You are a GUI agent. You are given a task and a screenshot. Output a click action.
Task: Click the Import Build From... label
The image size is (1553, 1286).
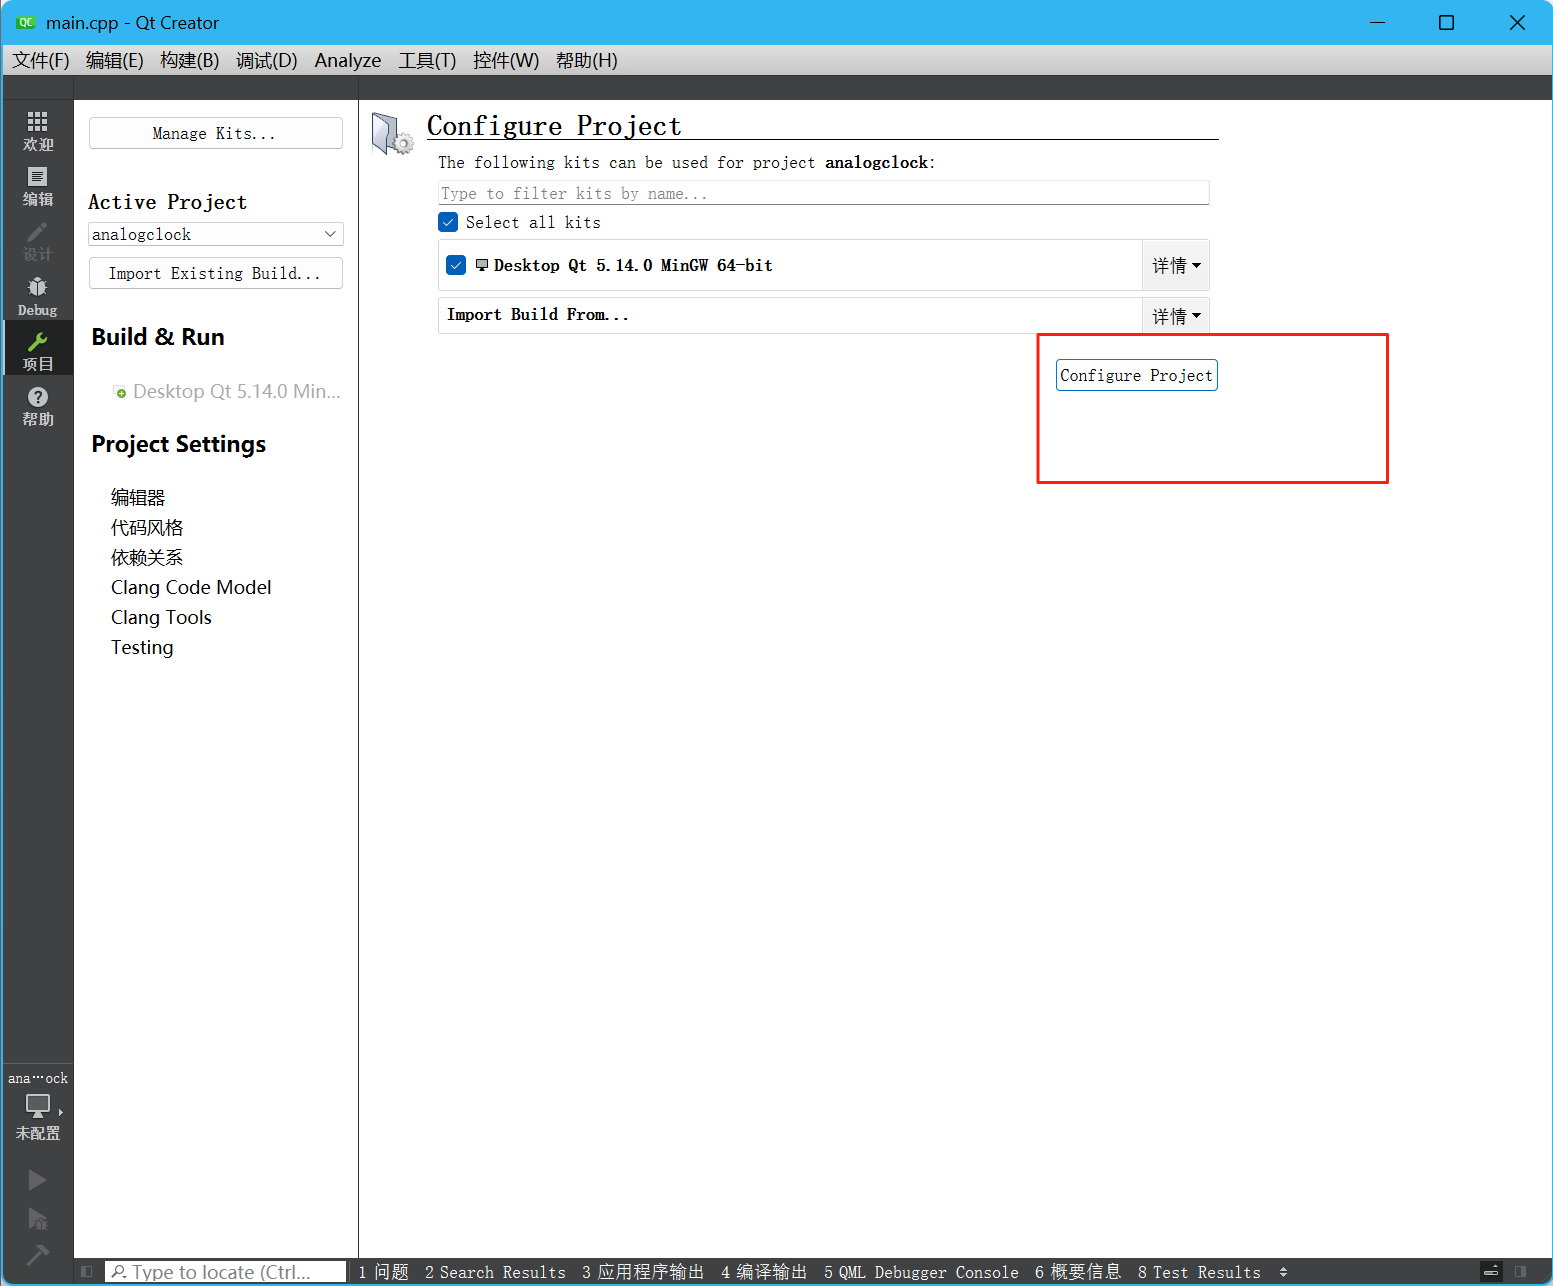tap(538, 314)
